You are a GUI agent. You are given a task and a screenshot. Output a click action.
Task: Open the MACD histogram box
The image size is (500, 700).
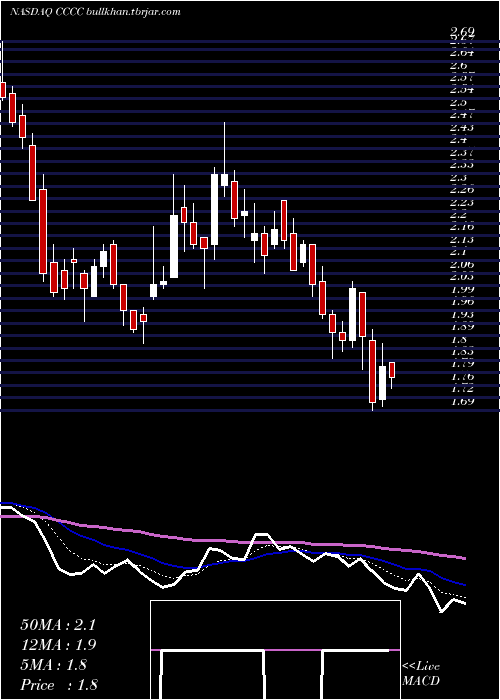point(275,650)
